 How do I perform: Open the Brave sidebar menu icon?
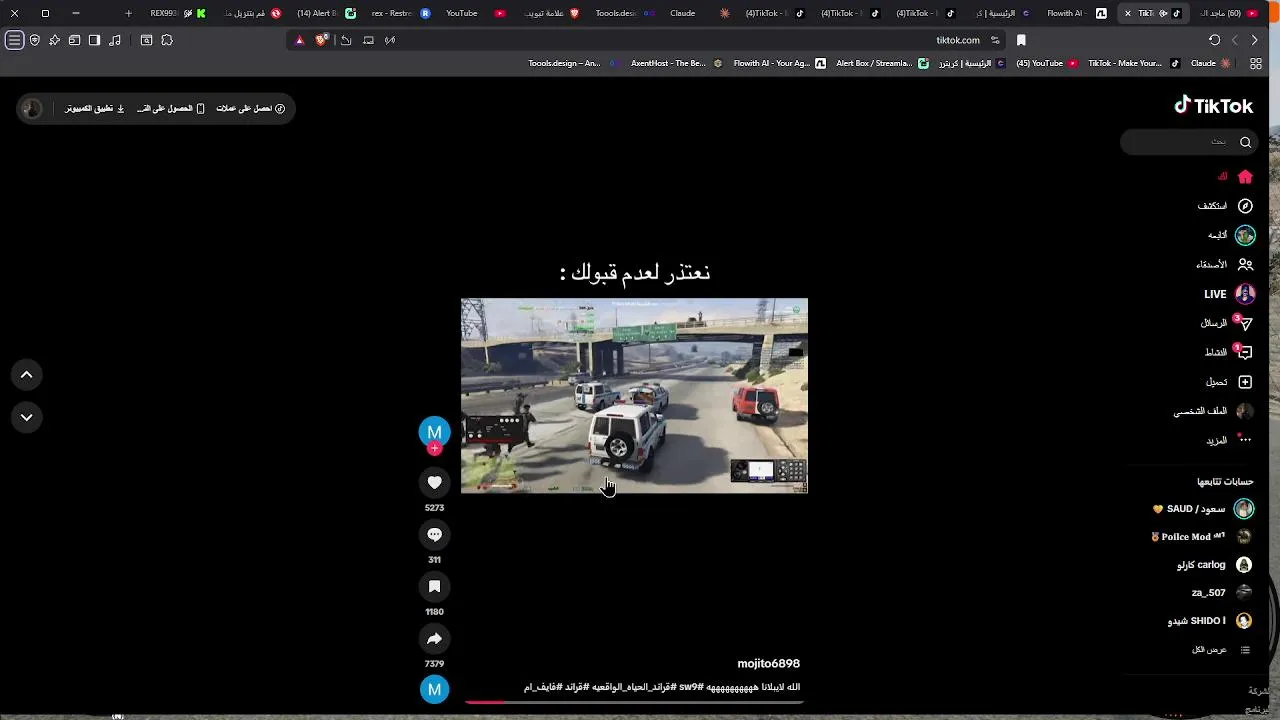point(14,40)
